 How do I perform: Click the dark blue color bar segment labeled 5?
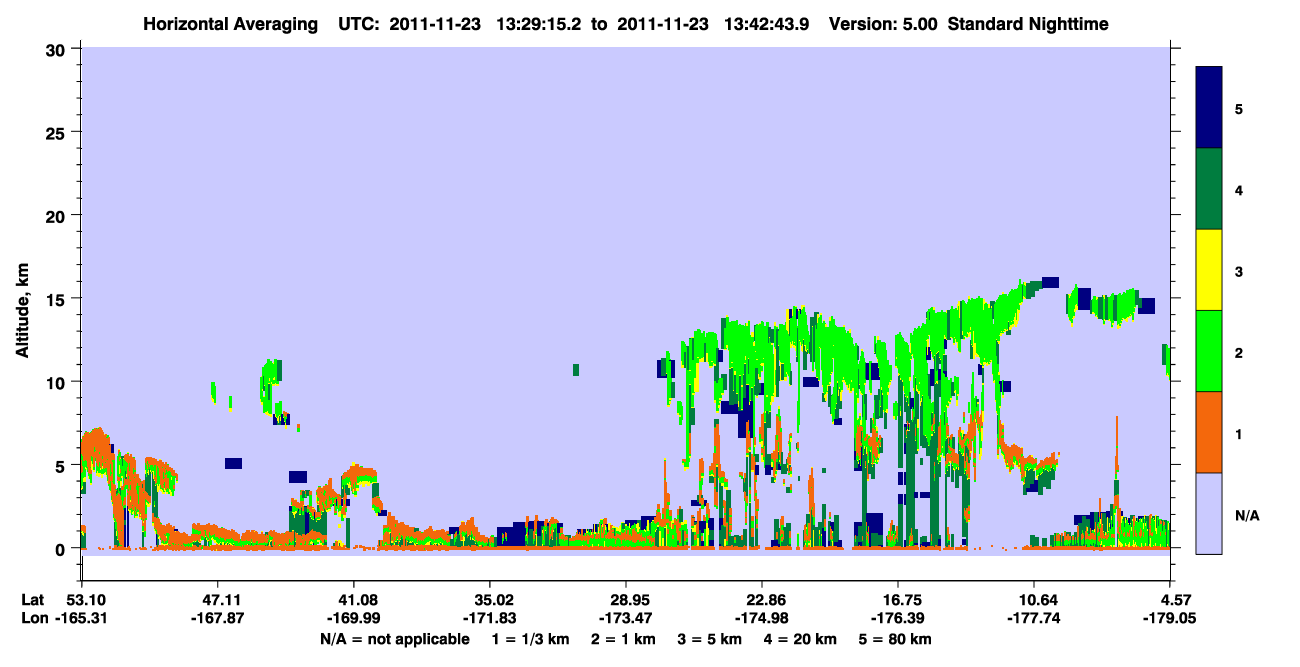click(x=1209, y=108)
